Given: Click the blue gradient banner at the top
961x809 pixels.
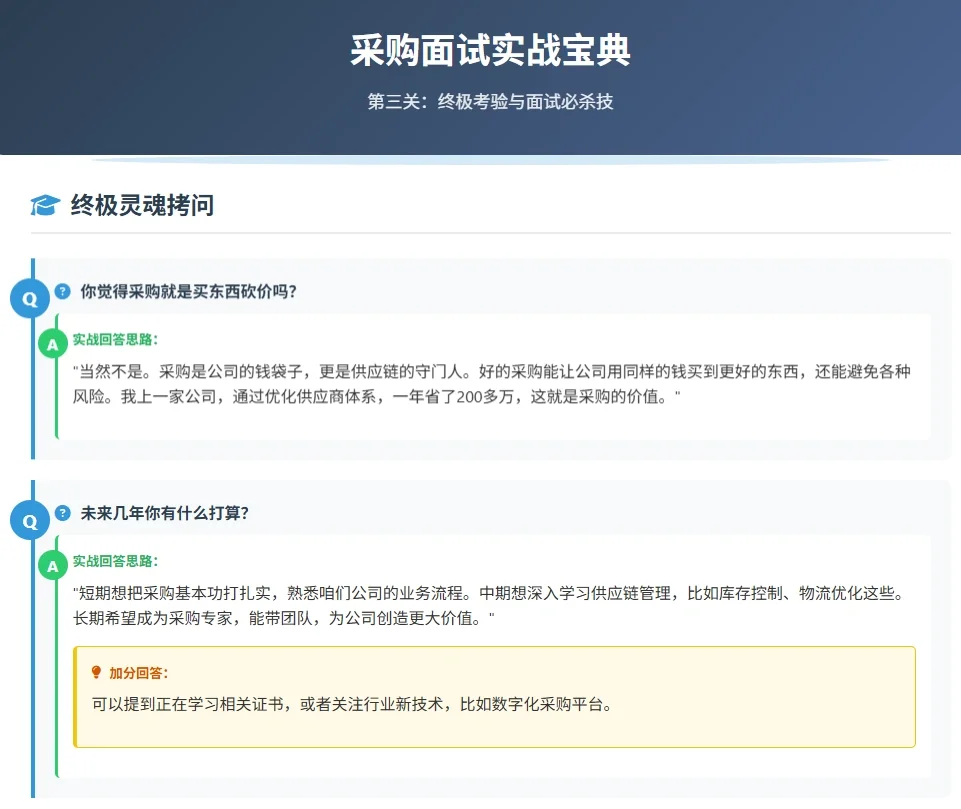Looking at the screenshot, I should [480, 75].
